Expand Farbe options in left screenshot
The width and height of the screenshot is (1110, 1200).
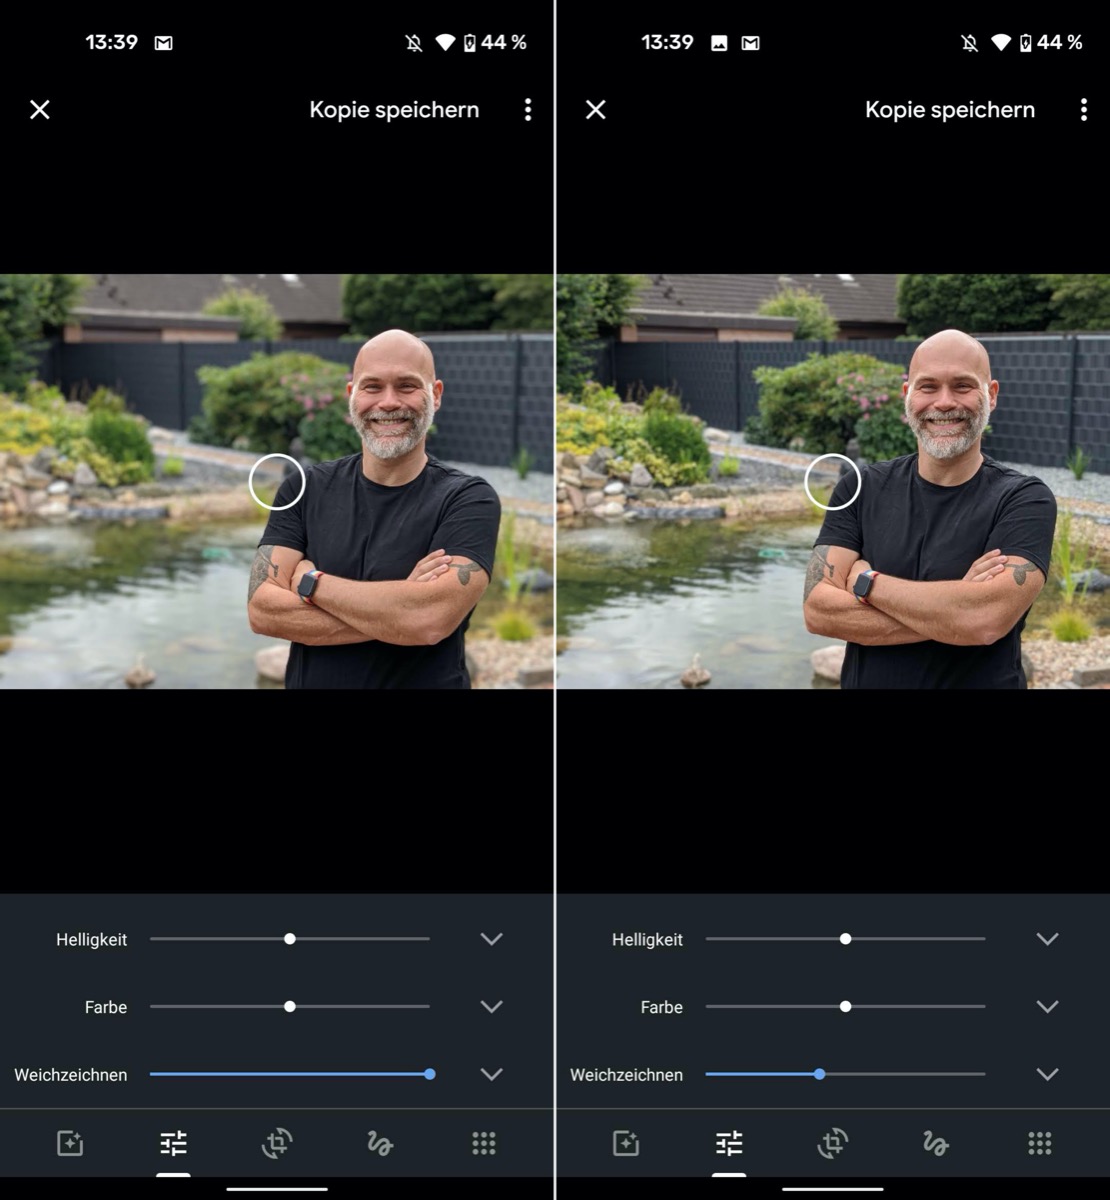tap(491, 1007)
